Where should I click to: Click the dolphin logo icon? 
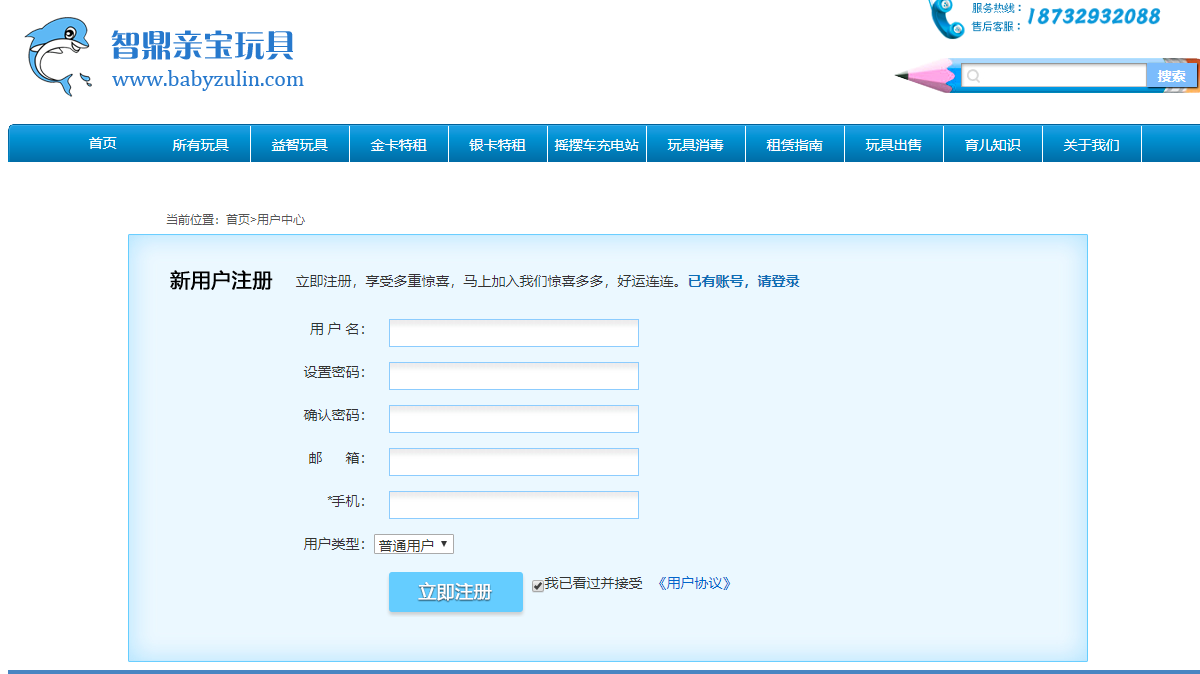click(x=58, y=57)
